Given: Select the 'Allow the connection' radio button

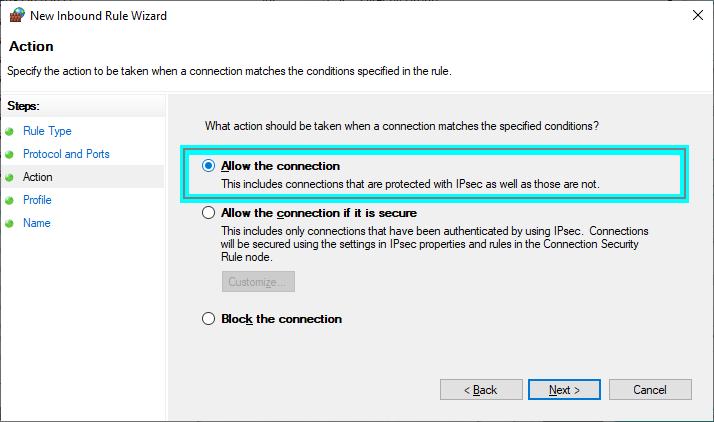Looking at the screenshot, I should pos(208,166).
